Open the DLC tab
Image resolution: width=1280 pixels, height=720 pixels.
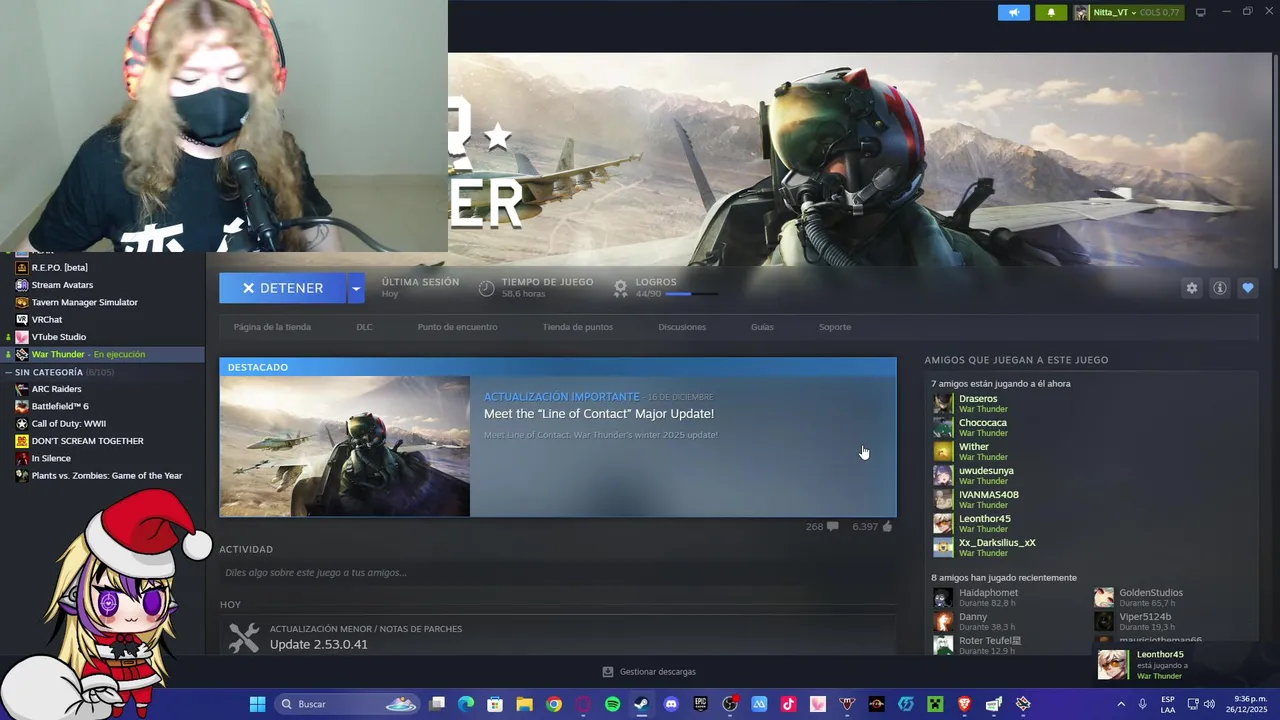pos(364,327)
